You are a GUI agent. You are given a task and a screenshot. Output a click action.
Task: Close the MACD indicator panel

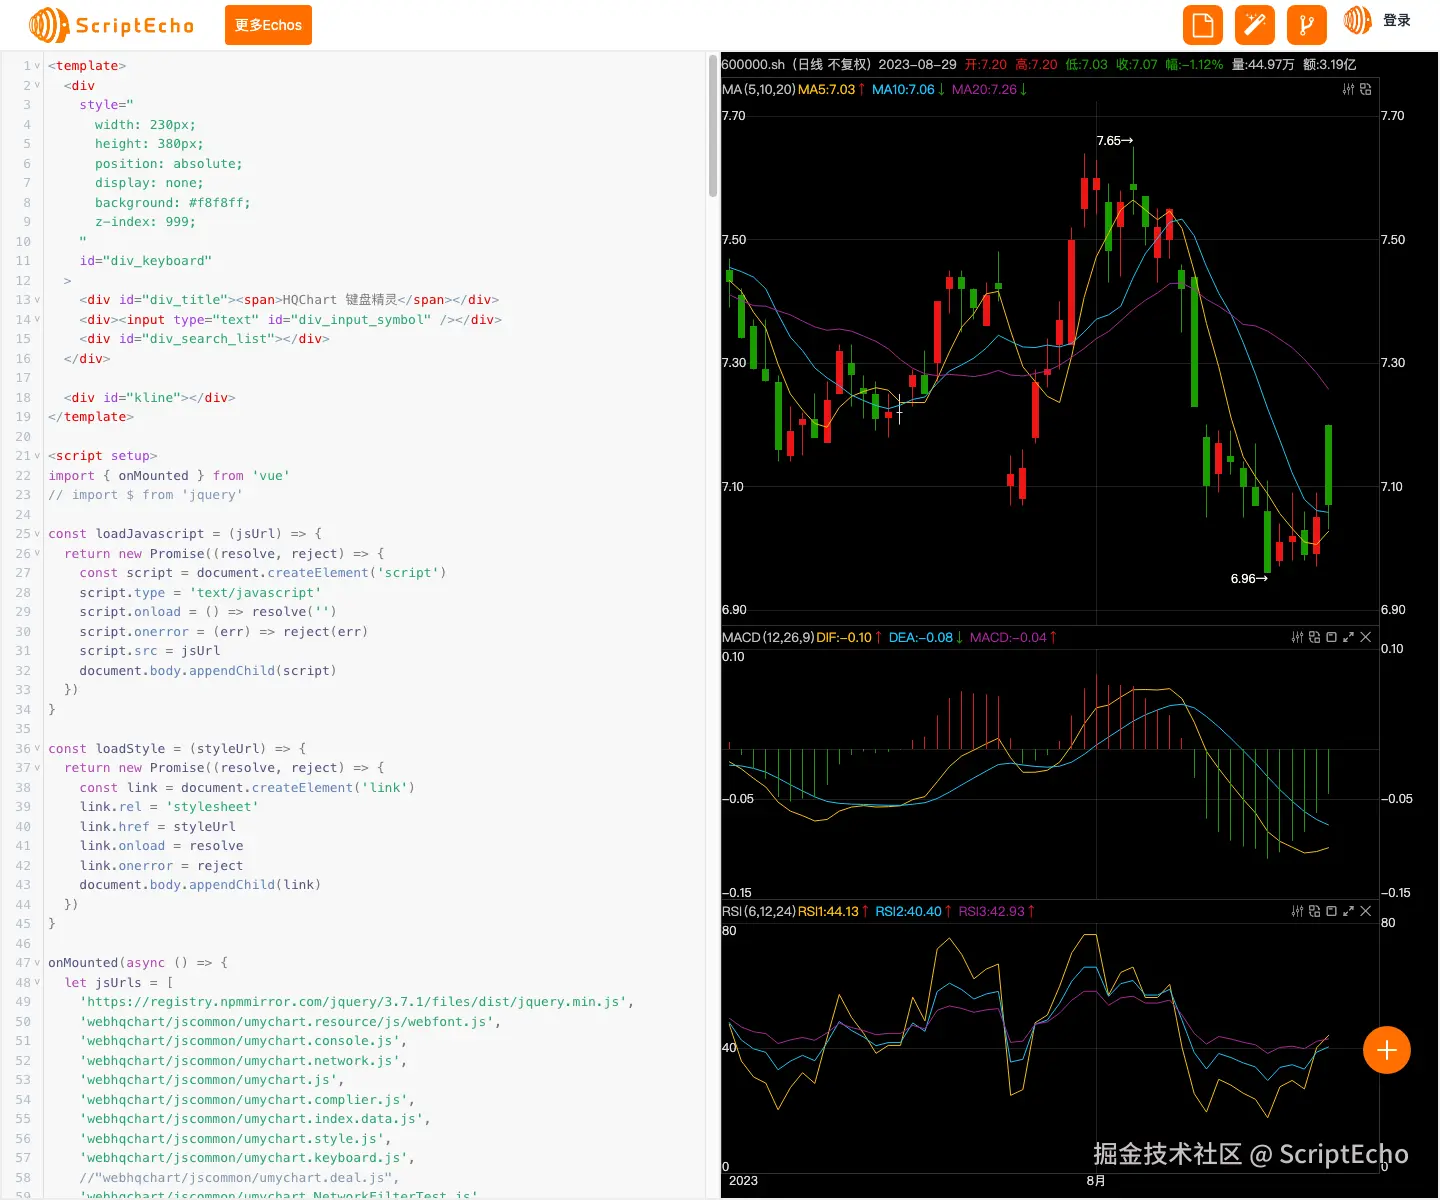point(1365,637)
